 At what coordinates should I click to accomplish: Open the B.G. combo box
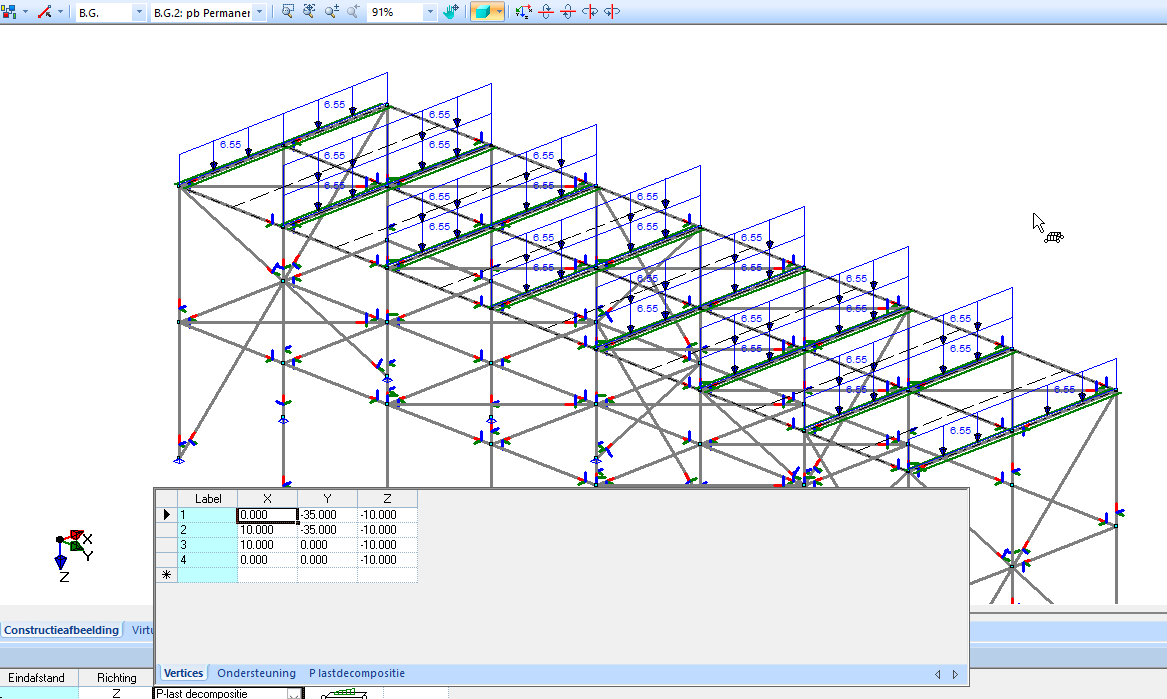tap(111, 13)
